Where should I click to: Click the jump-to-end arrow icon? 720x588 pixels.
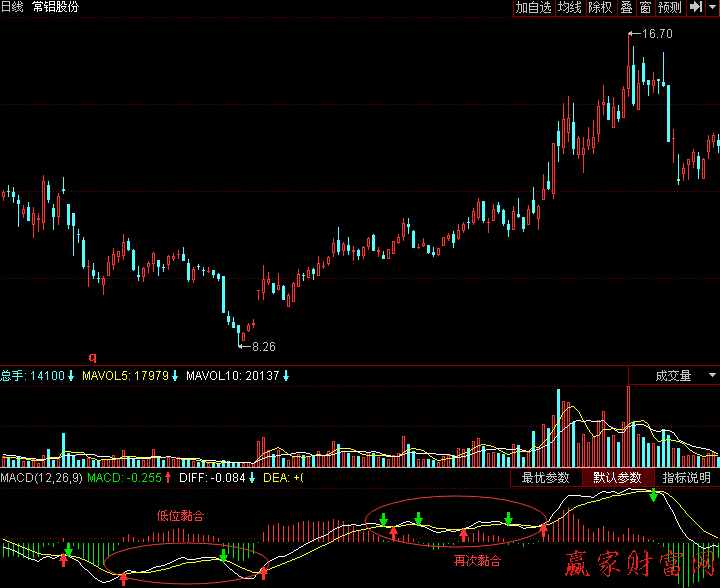pyautogui.click(x=695, y=8)
